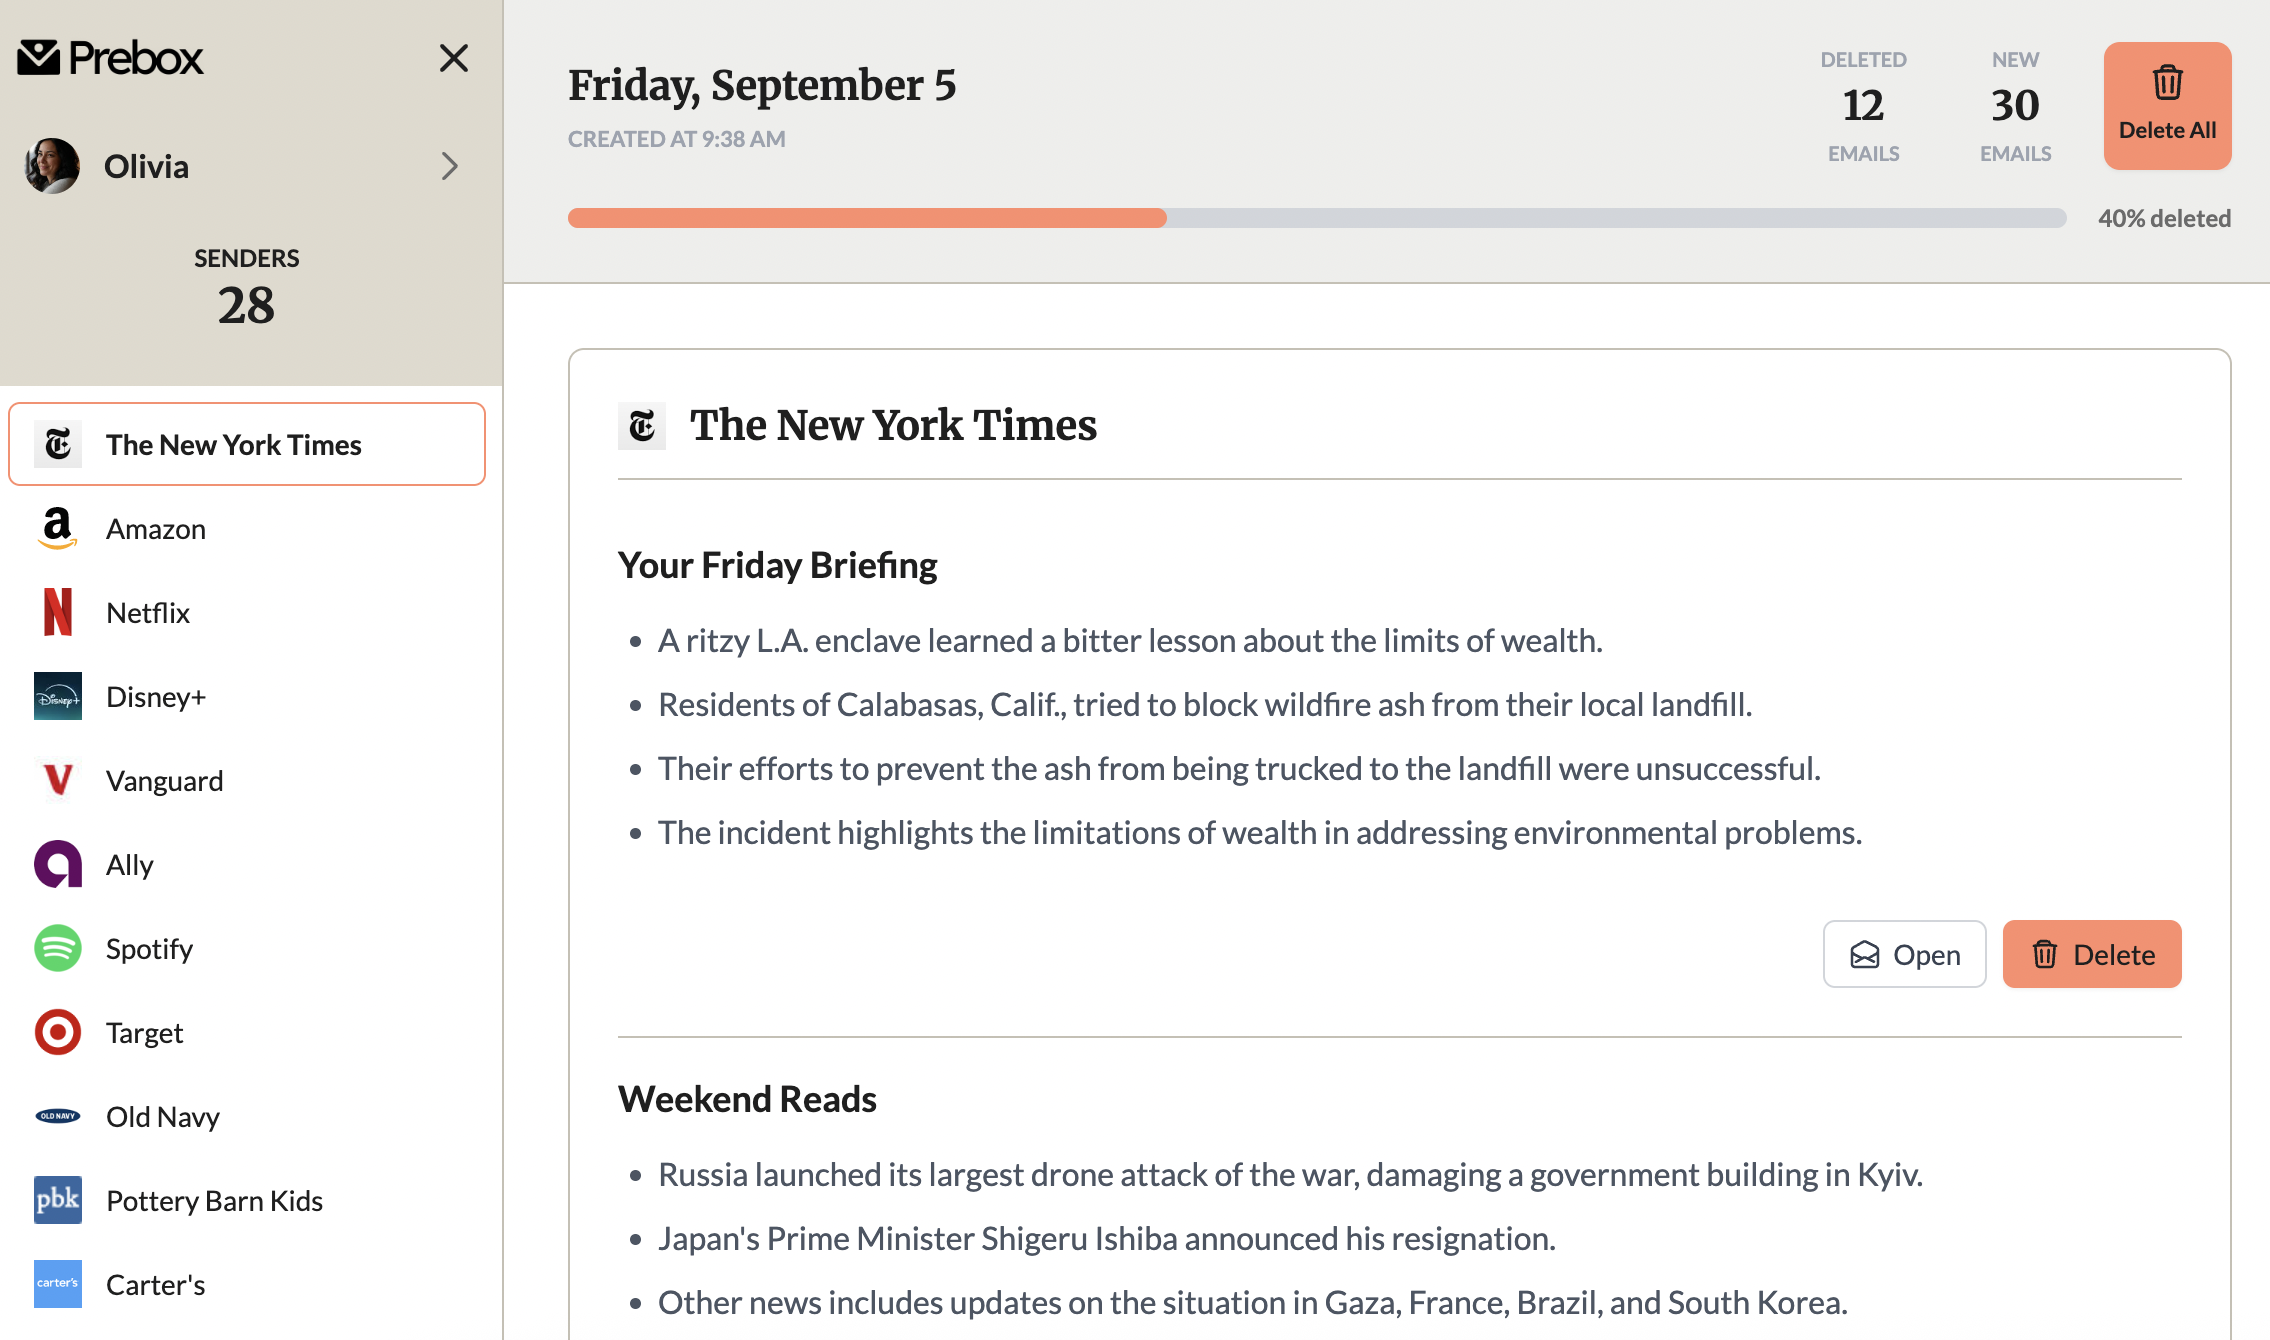This screenshot has width=2270, height=1340.
Task: Click the deleted-emails progress bar
Action: point(1316,218)
